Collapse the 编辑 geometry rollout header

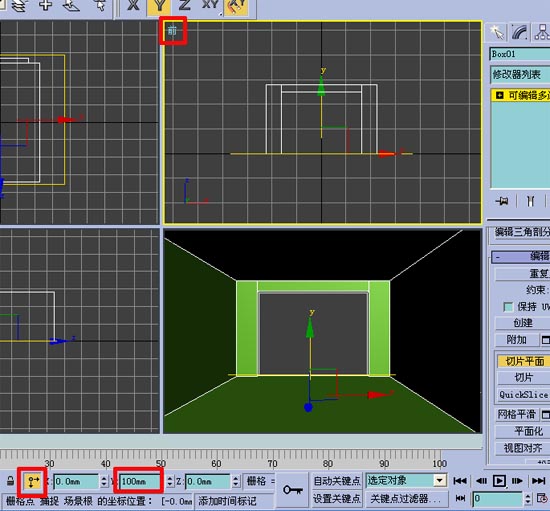point(521,256)
